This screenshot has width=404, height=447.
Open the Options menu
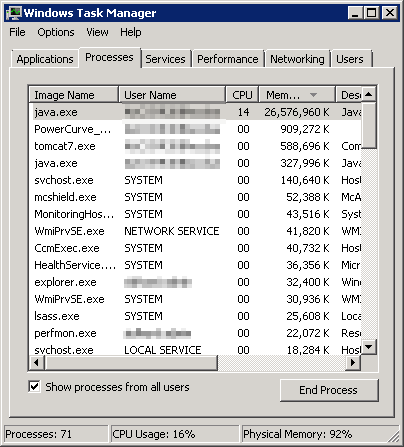[56, 32]
